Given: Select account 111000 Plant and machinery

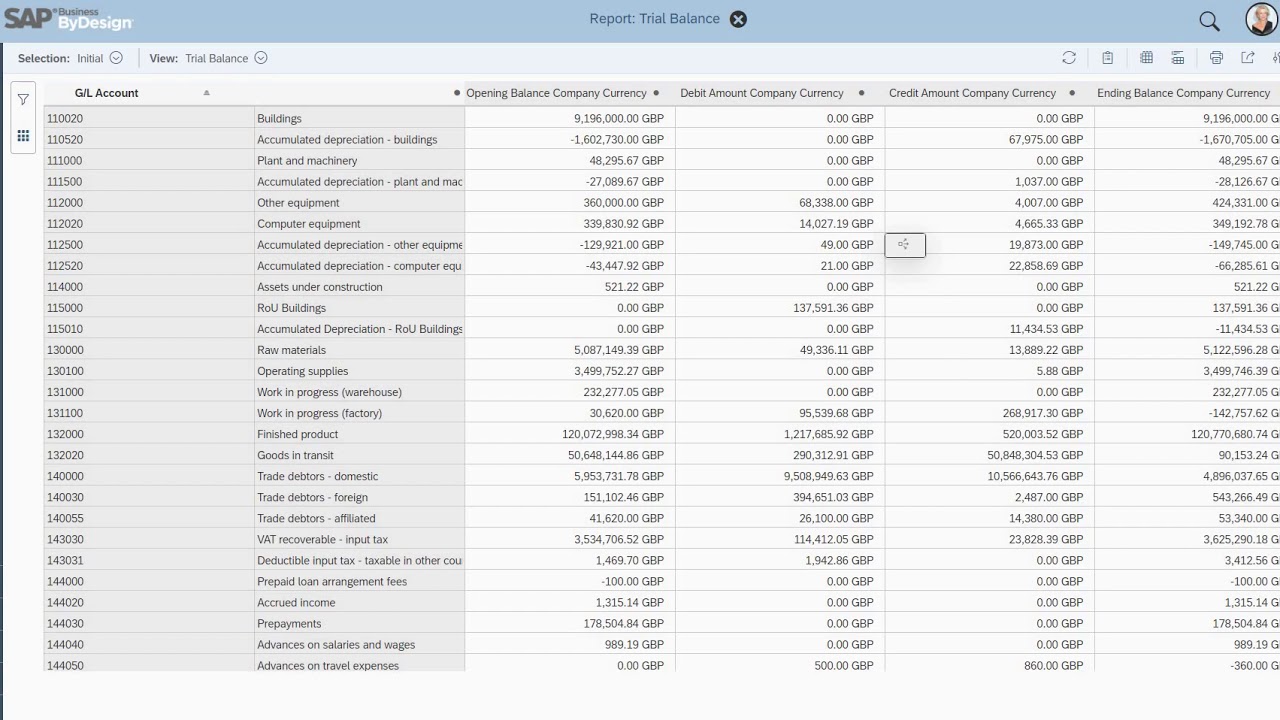Looking at the screenshot, I should 307,160.
